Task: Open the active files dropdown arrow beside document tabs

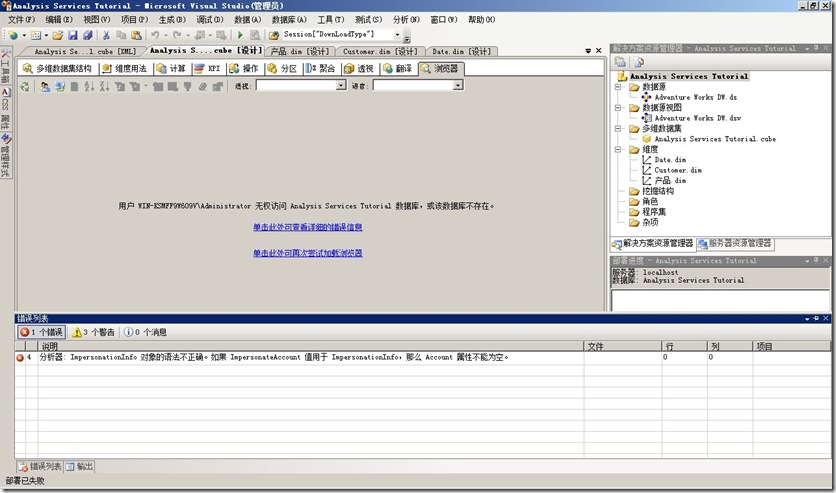Action: (588, 51)
